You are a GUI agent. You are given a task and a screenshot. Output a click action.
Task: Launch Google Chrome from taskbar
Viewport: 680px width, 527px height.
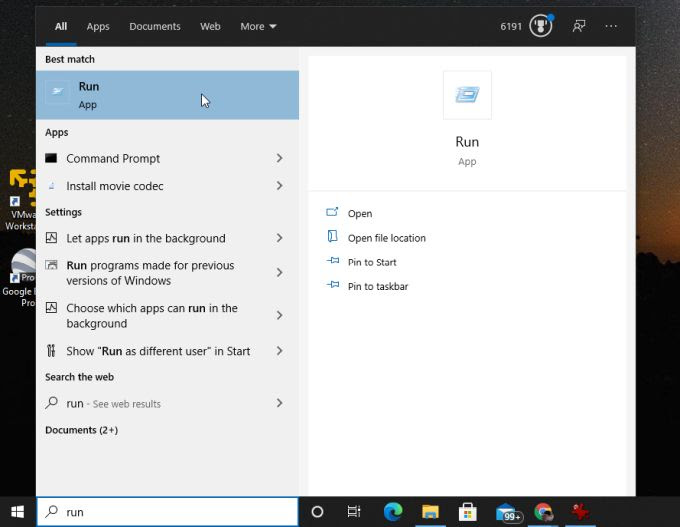click(543, 512)
